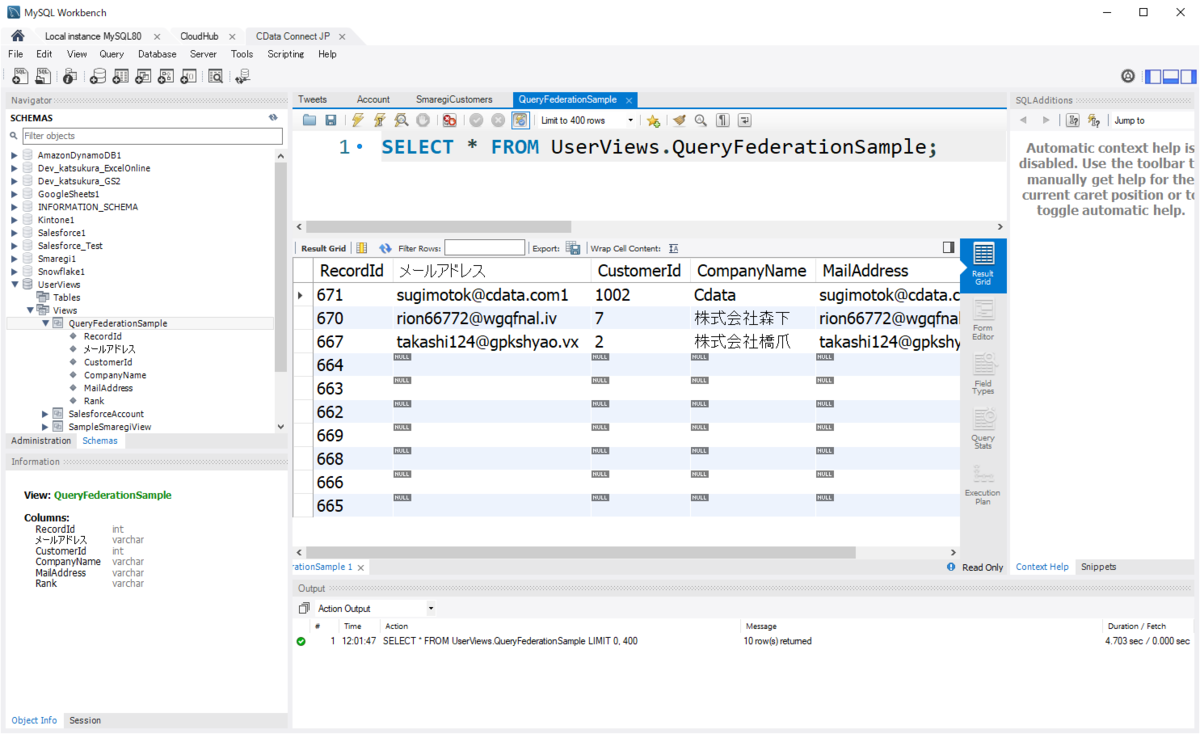Beautify query with broom icon
The image size is (1200, 734).
point(679,120)
